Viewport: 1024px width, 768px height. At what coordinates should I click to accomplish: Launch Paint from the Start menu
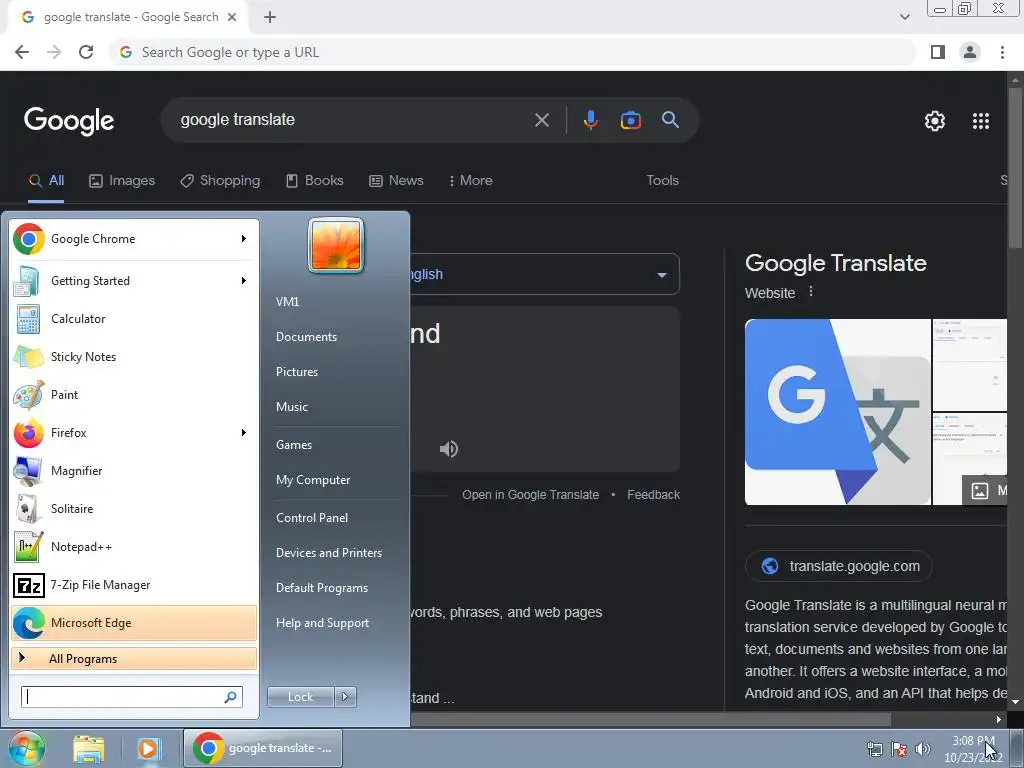pyautogui.click(x=133, y=394)
